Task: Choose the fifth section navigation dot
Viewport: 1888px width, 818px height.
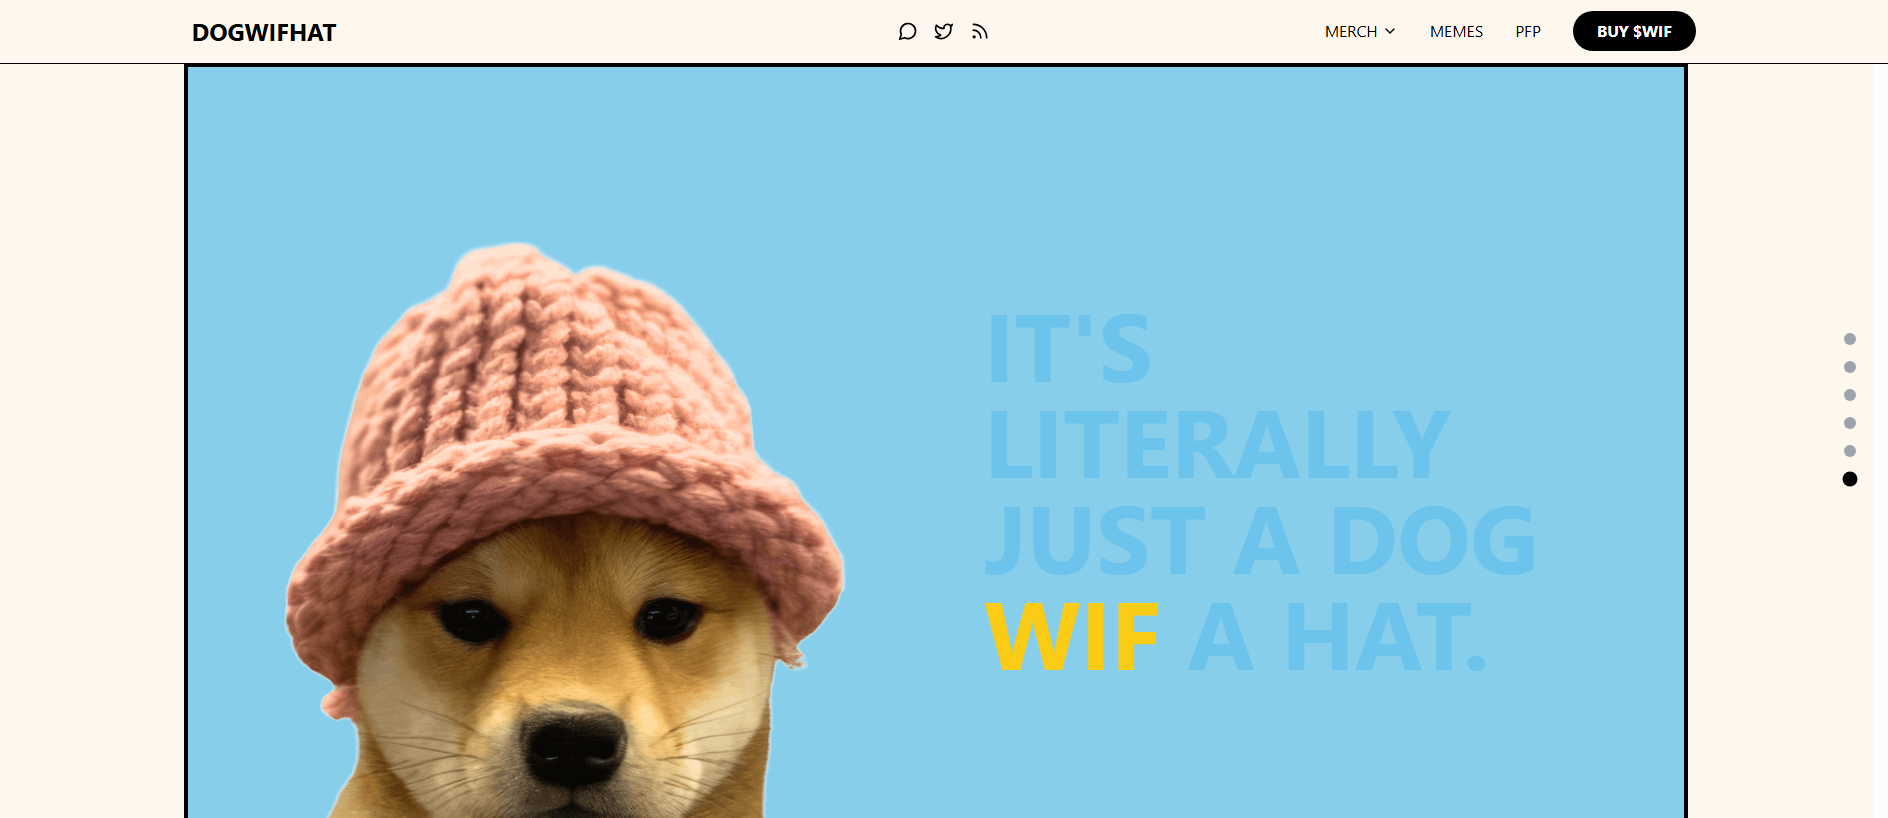Action: tap(1850, 451)
